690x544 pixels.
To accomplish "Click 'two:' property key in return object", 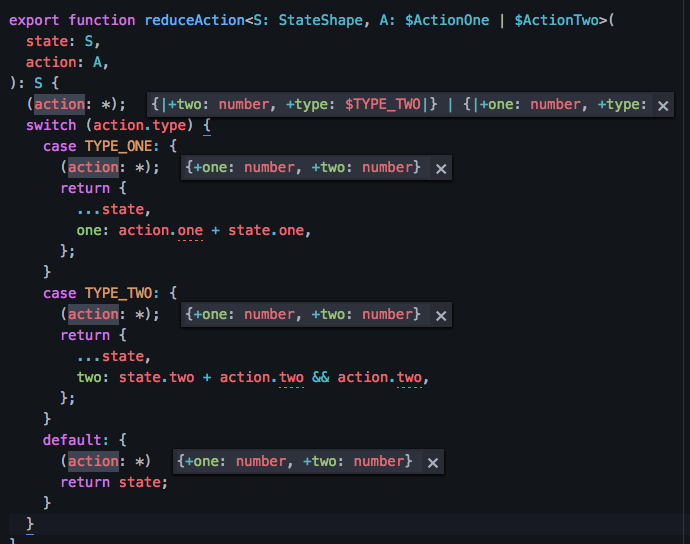I will click(x=92, y=377).
